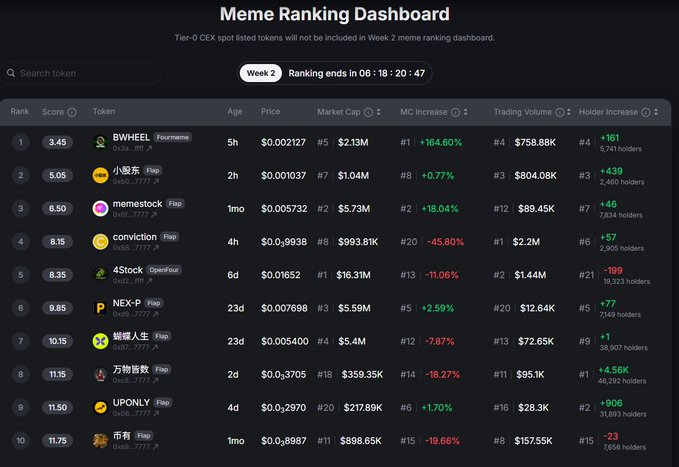Open the UPONLY token name link
The height and width of the screenshot is (467, 679).
point(131,402)
